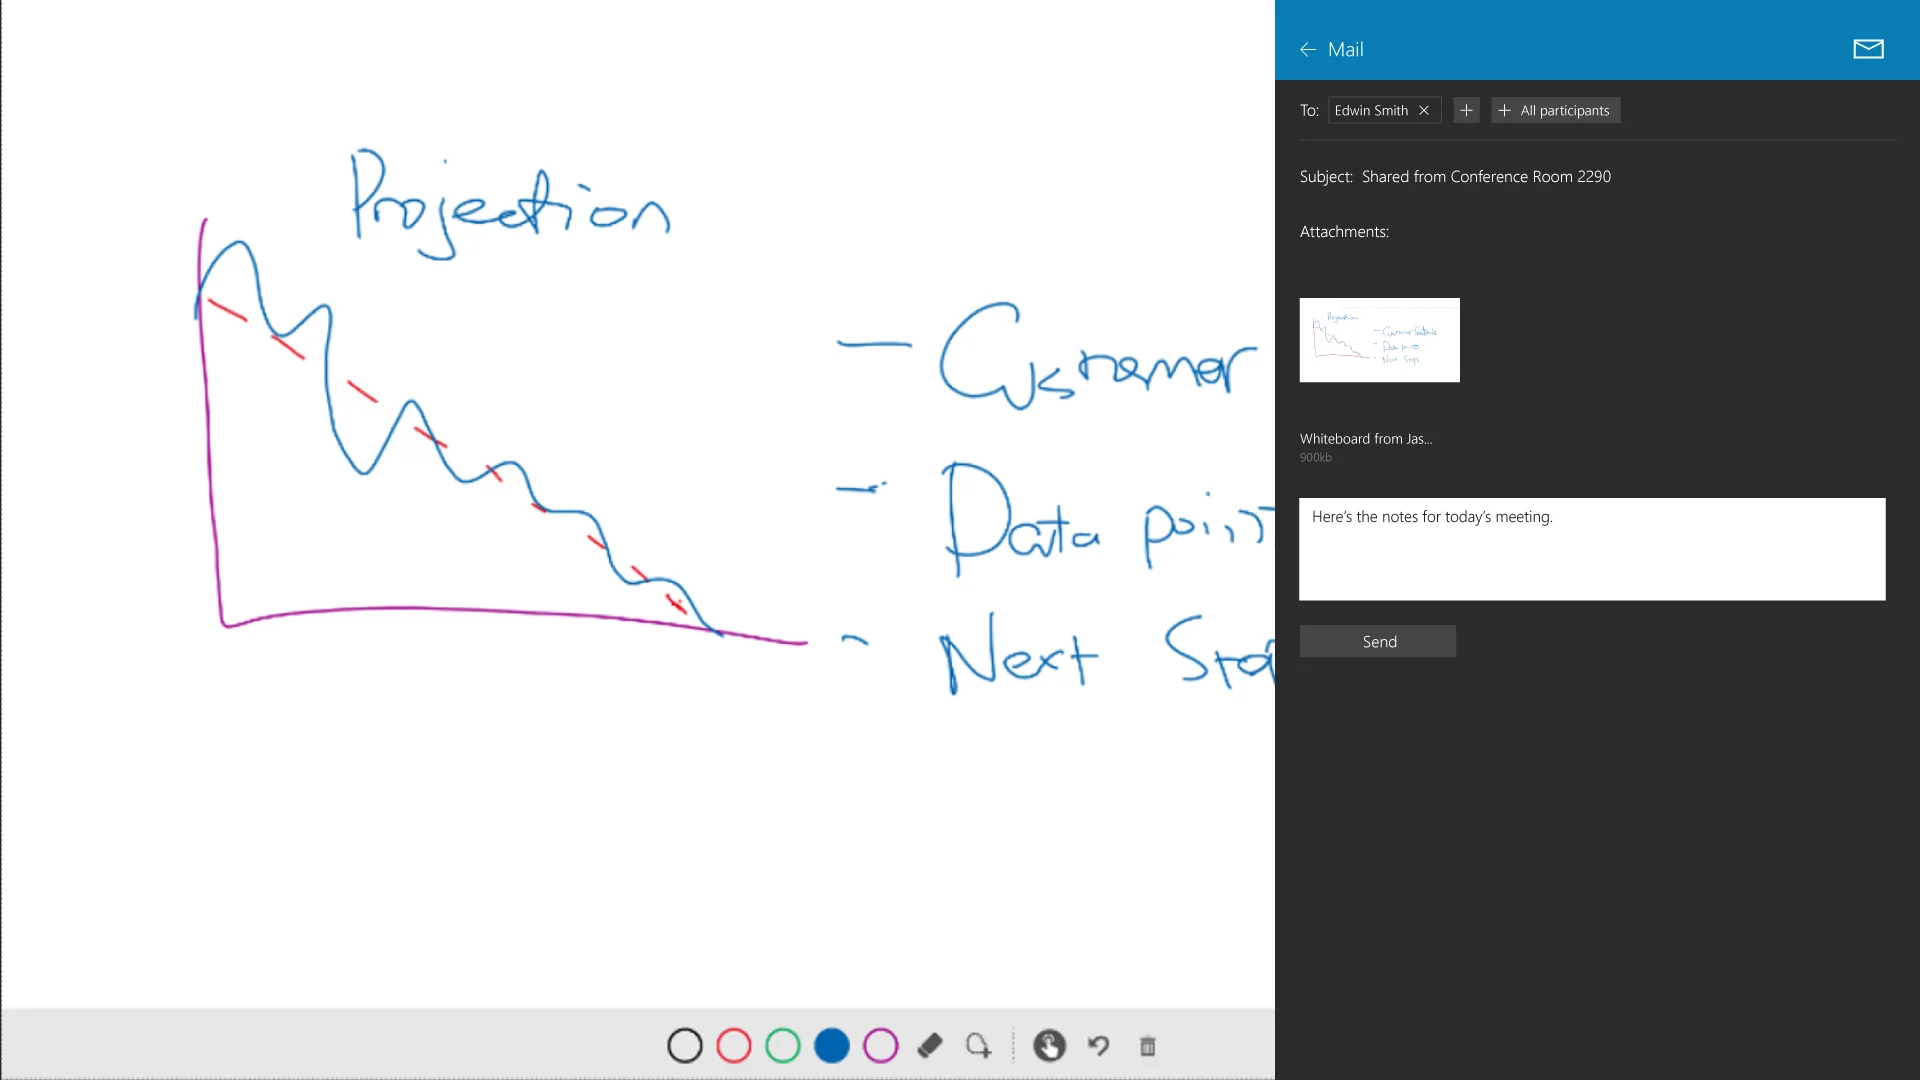Remove Edwin Smith recipient with X
Image resolution: width=1920 pixels, height=1080 pixels.
tap(1424, 110)
